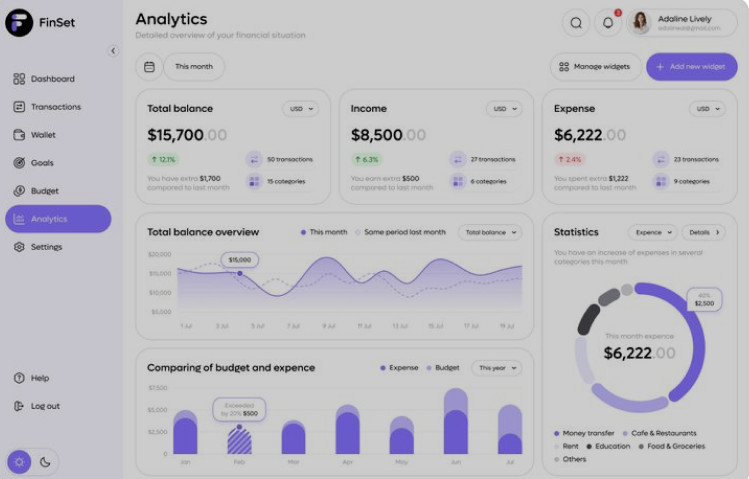Click the Manage widgets button
Screen dimensions: 749x479
point(595,67)
